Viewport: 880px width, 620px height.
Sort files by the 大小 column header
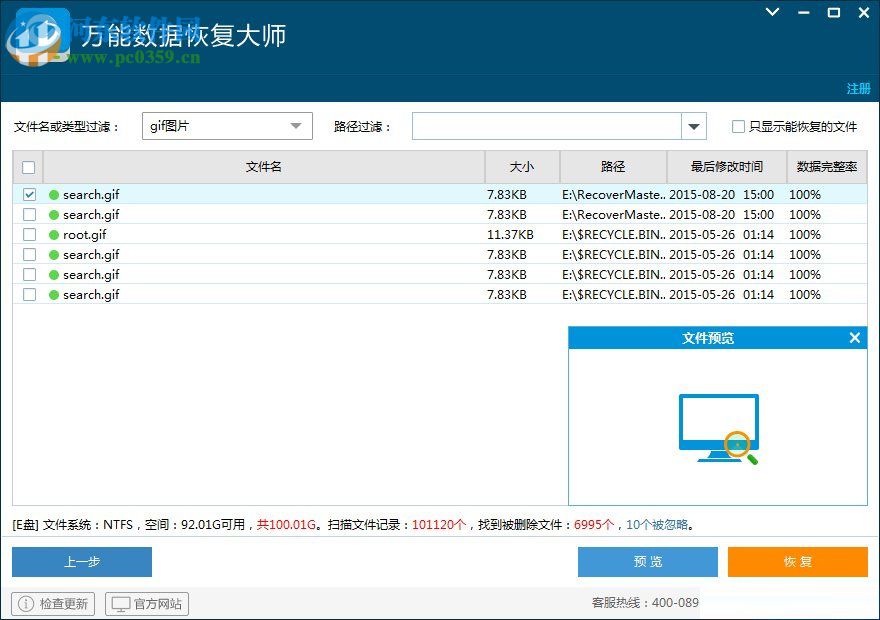click(521, 166)
